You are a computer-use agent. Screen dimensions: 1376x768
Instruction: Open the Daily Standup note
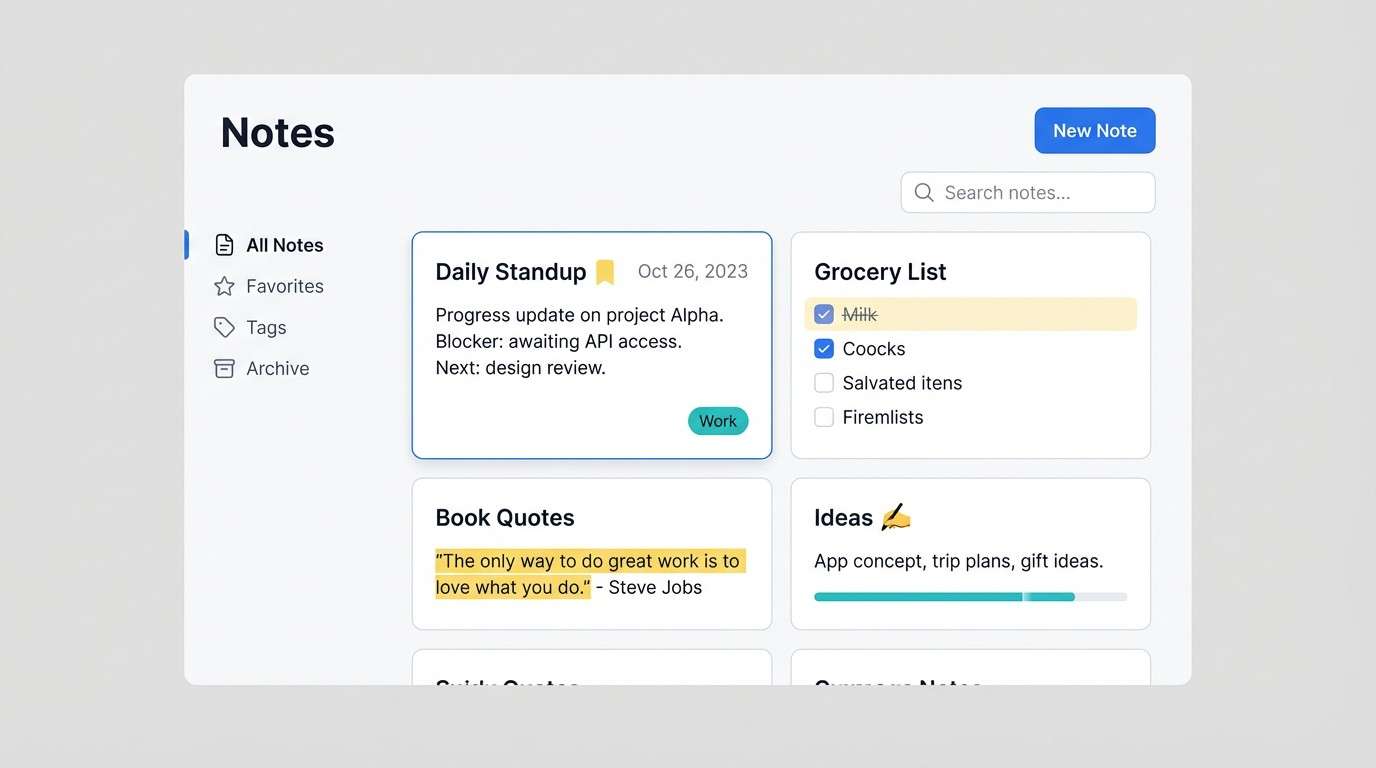tap(591, 344)
